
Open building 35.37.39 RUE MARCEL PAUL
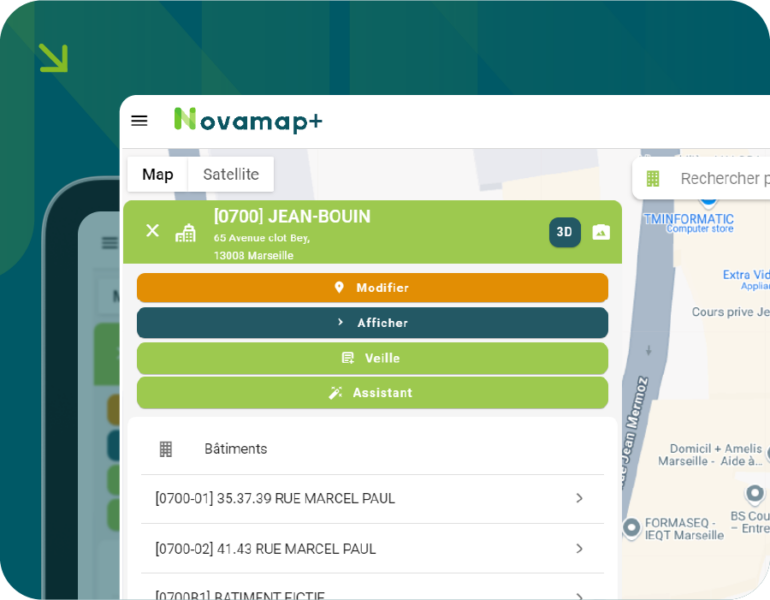pos(372,499)
